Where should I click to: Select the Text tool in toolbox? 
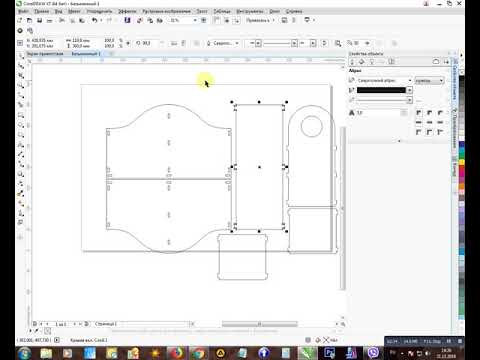[x=21, y=145]
